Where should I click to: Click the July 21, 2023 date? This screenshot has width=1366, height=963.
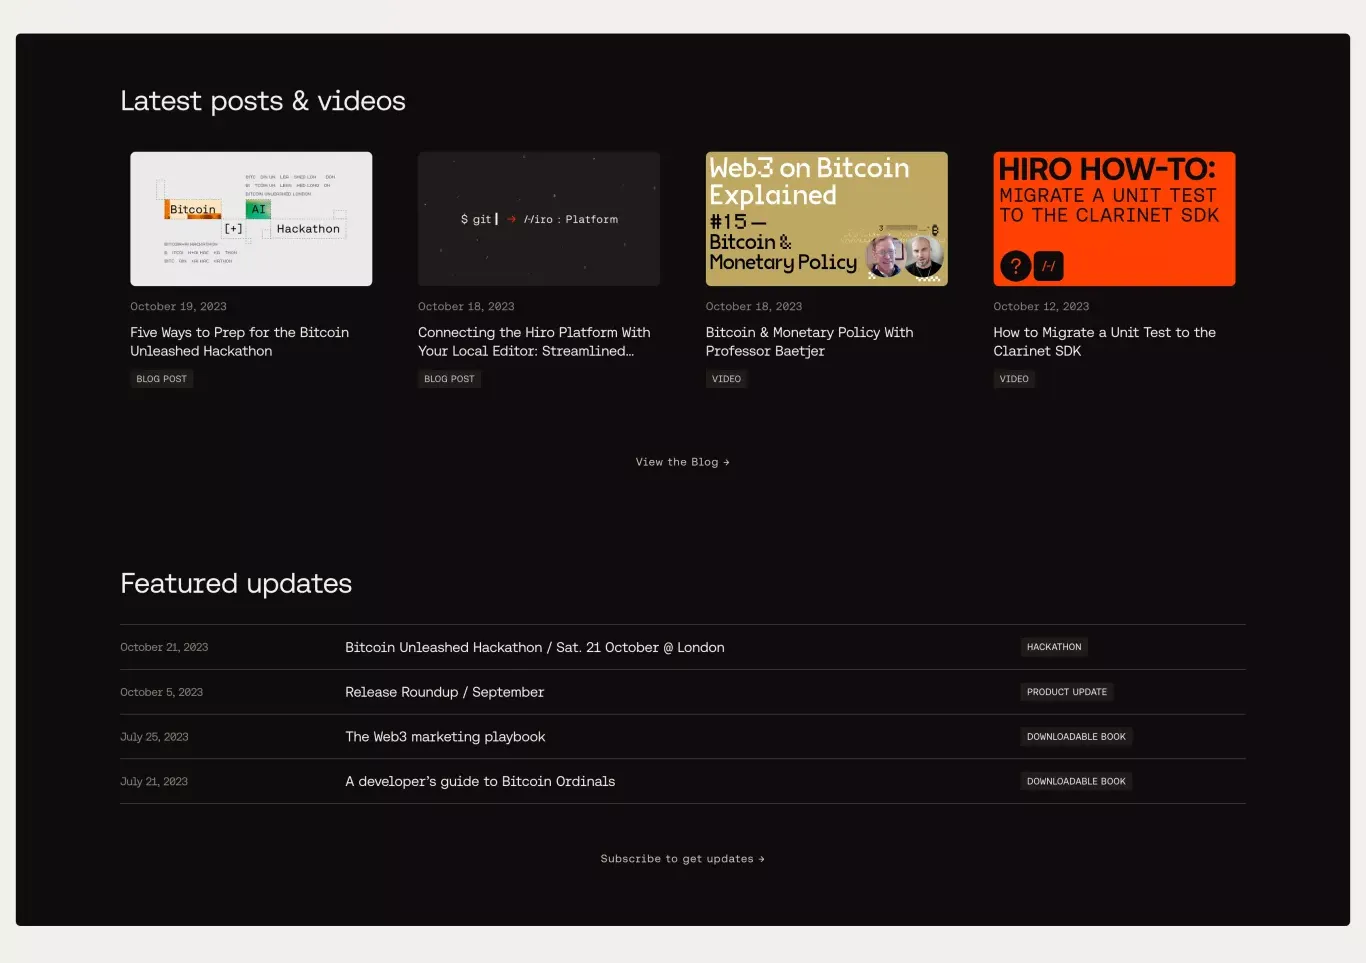click(x=154, y=782)
